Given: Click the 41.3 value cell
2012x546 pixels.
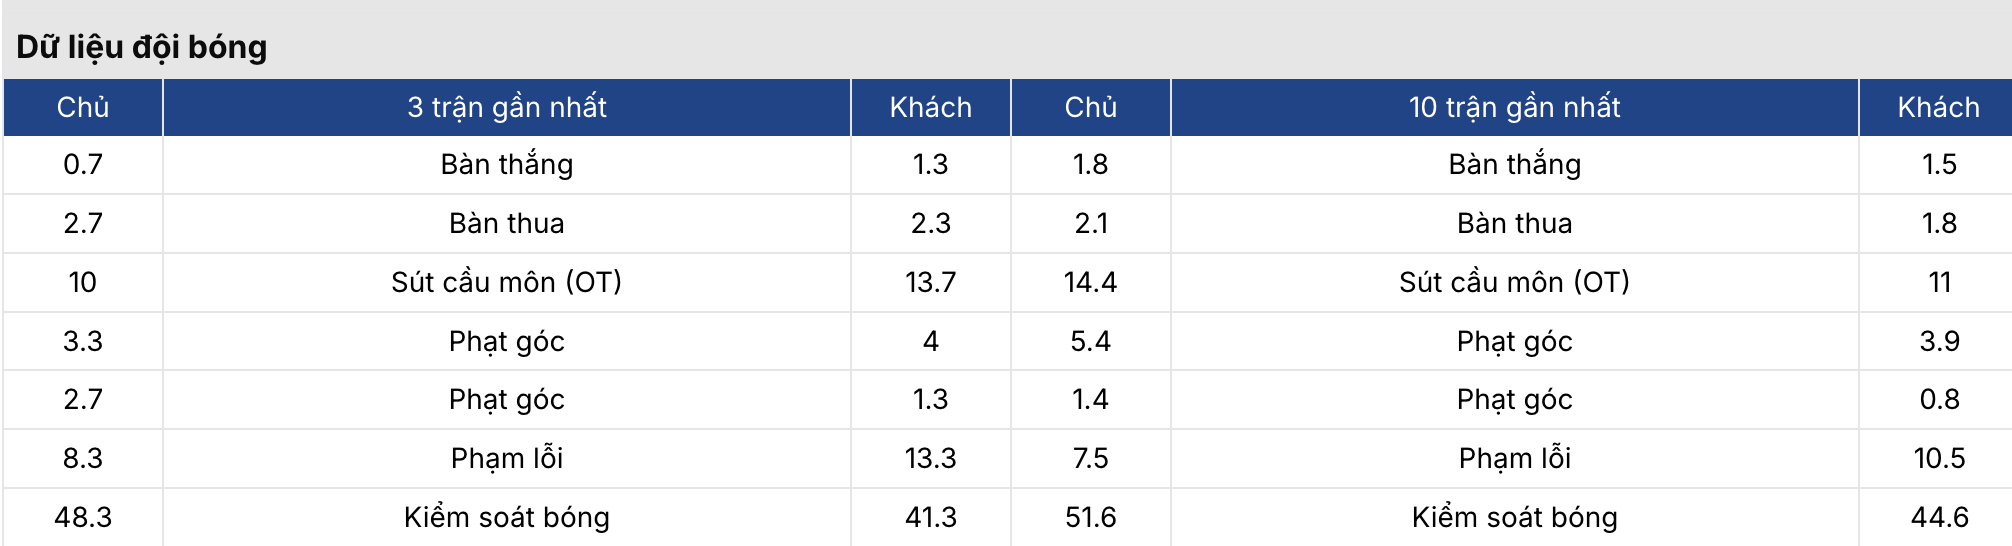Looking at the screenshot, I should click(930, 517).
